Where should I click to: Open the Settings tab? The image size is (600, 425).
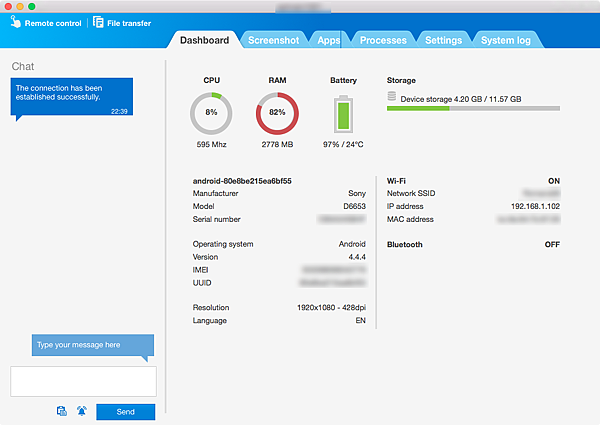[443, 40]
